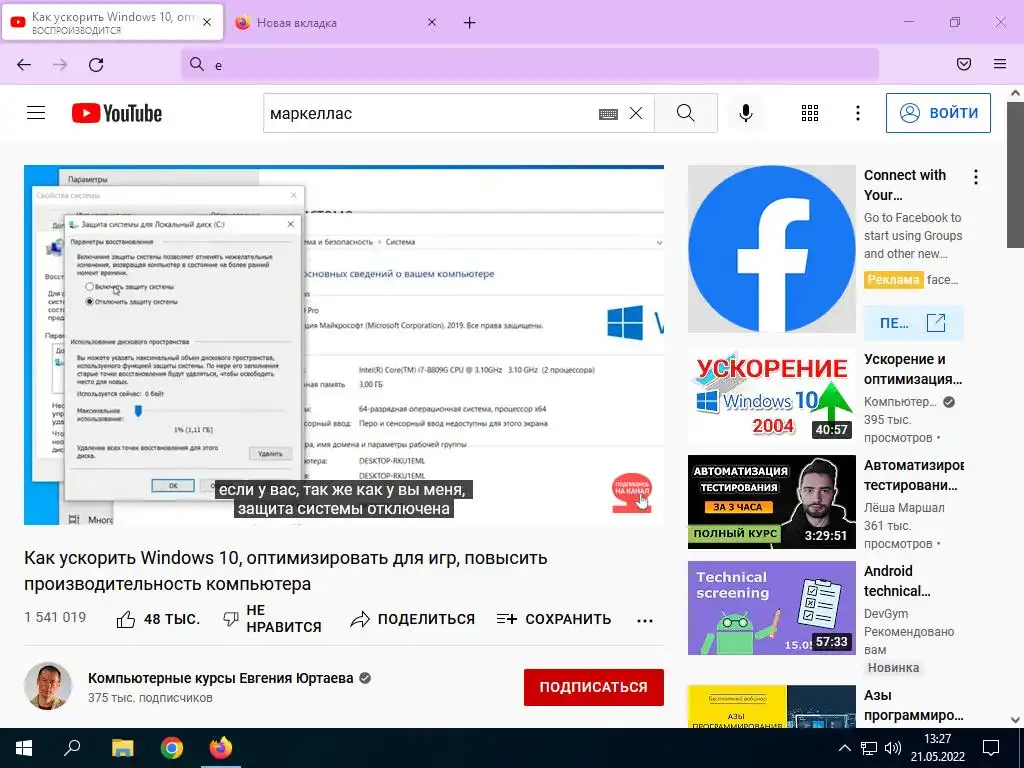This screenshot has width=1024, height=768.
Task: Like the video with thumbs up
Action: pyautogui.click(x=158, y=619)
